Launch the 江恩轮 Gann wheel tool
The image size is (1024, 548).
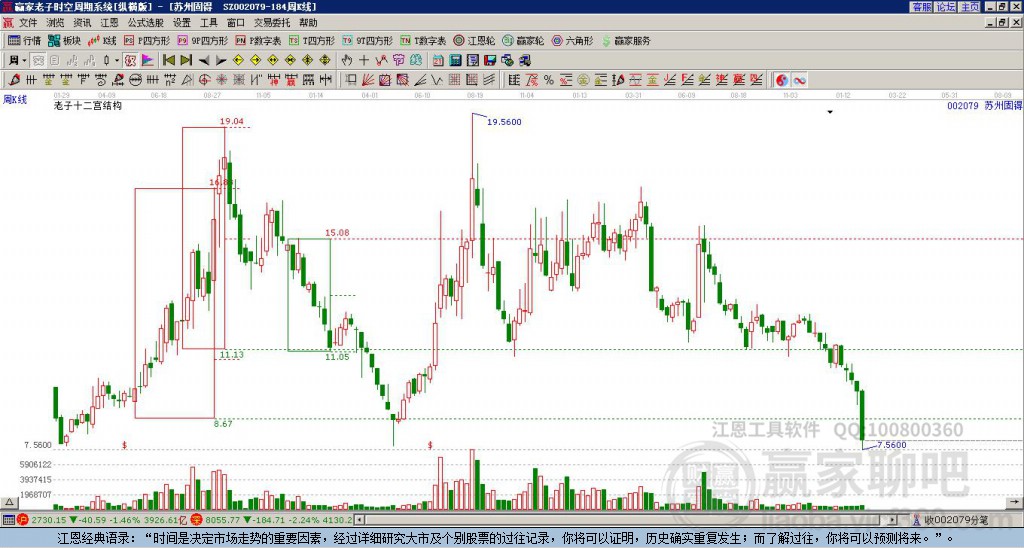[x=474, y=40]
